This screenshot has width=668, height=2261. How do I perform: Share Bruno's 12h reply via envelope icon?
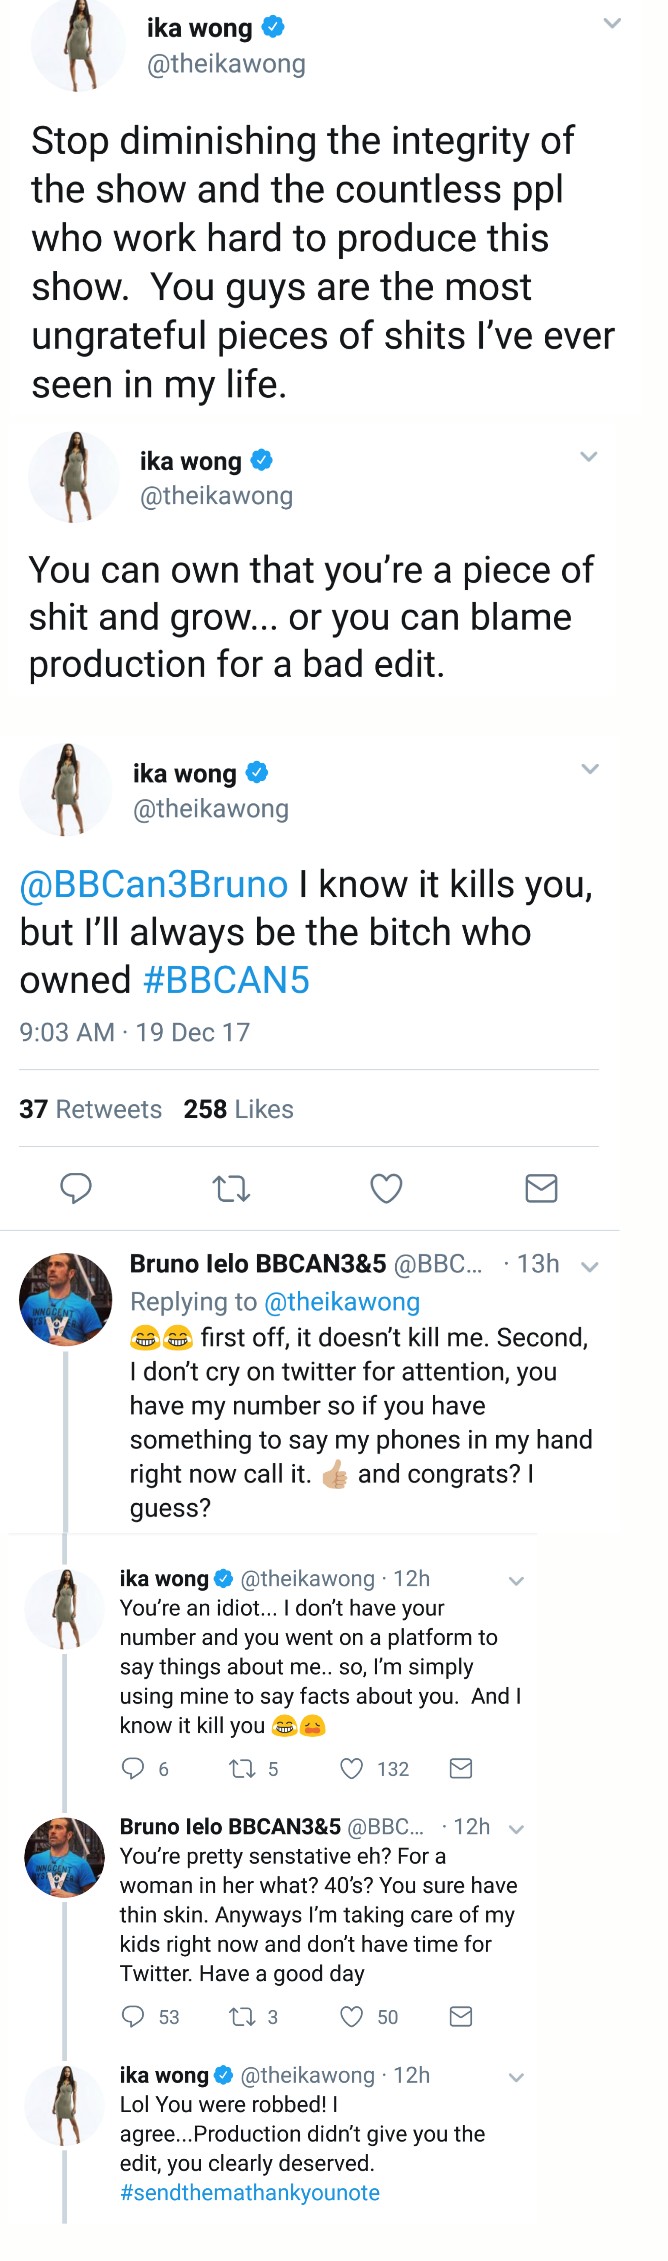[461, 2016]
